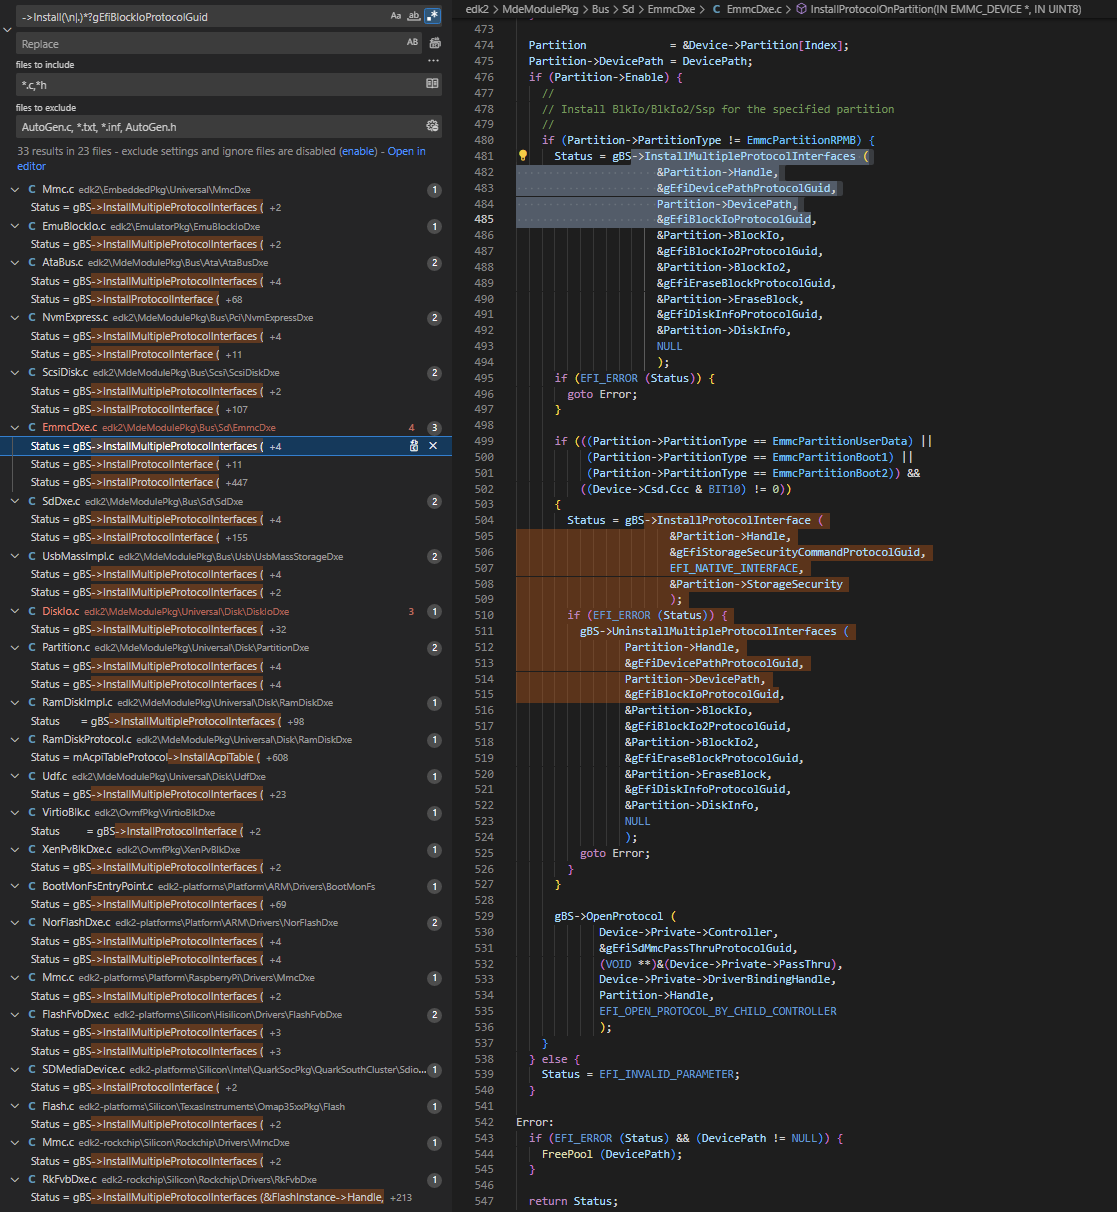Toggle exclude settings and ignore files gear
This screenshot has width=1117, height=1212.
click(433, 126)
